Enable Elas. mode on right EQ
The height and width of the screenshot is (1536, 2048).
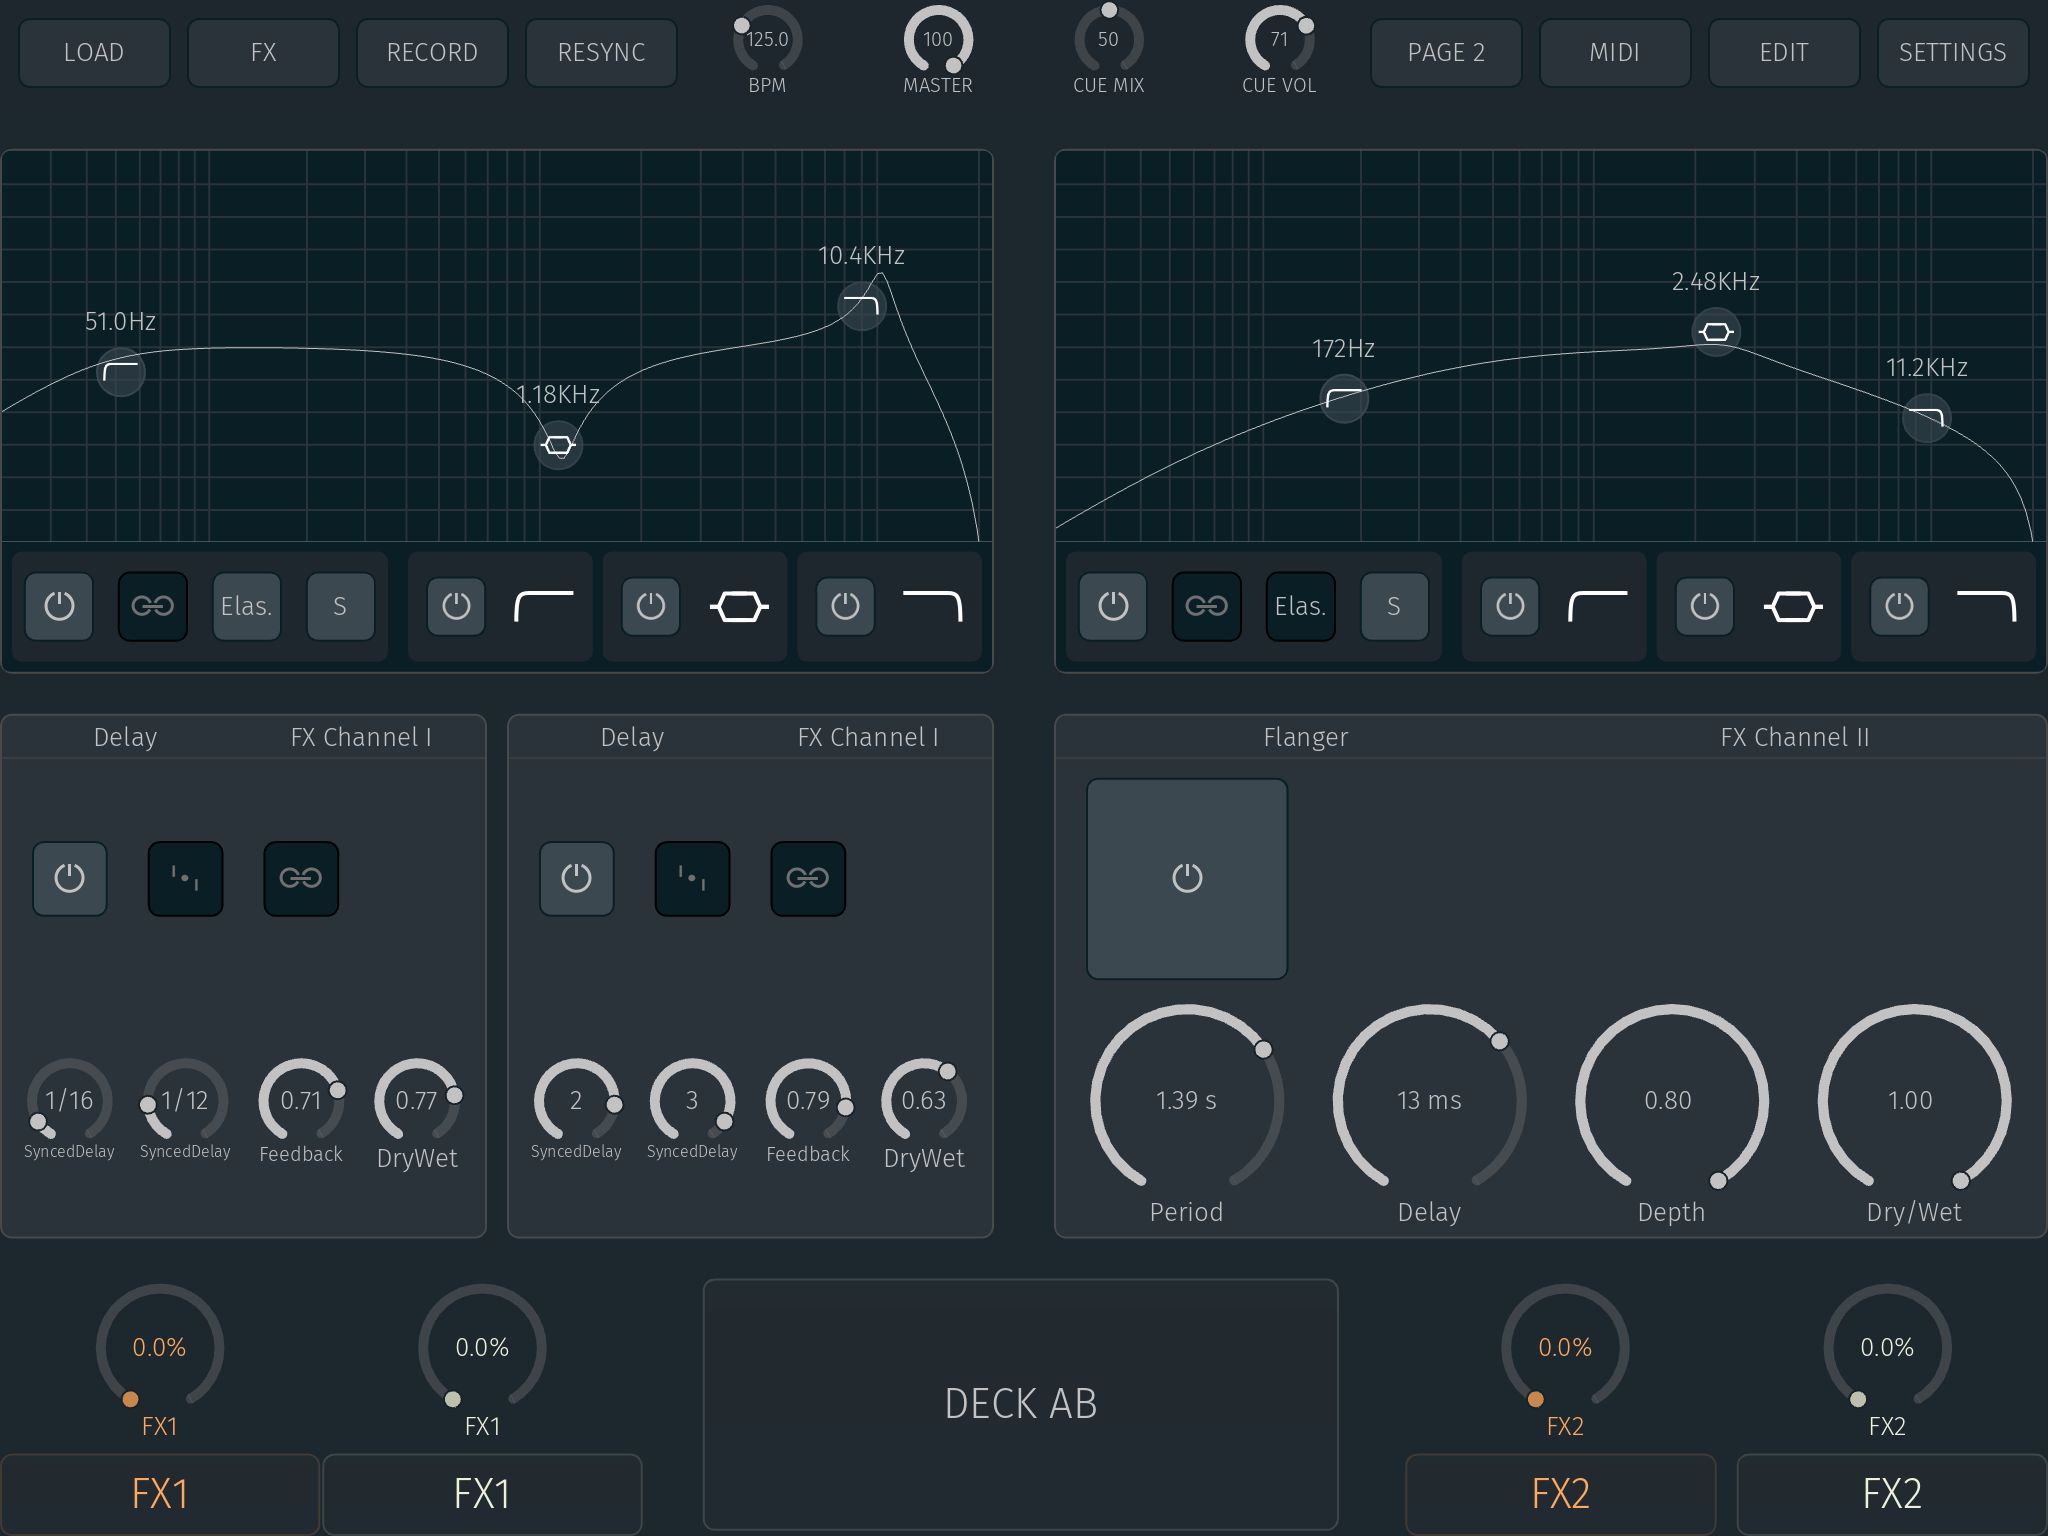tap(1300, 606)
